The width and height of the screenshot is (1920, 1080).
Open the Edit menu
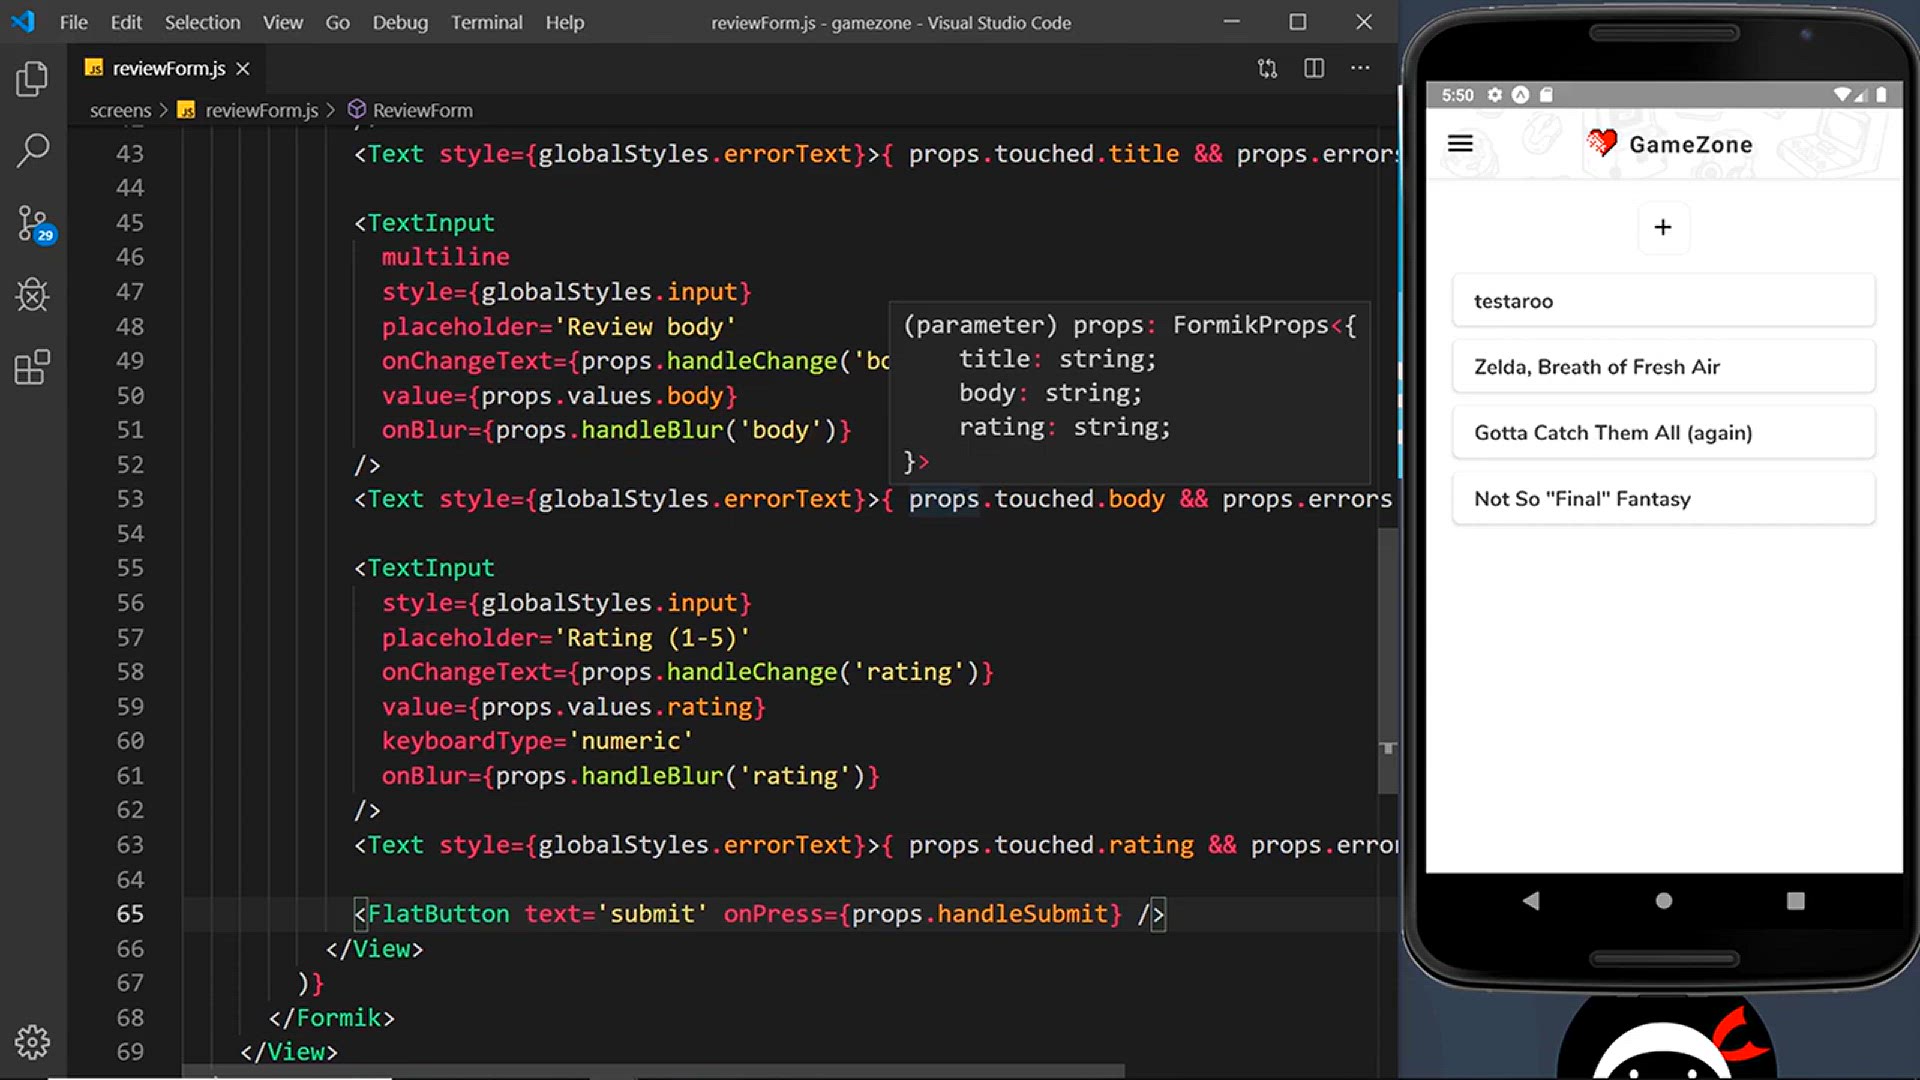126,22
